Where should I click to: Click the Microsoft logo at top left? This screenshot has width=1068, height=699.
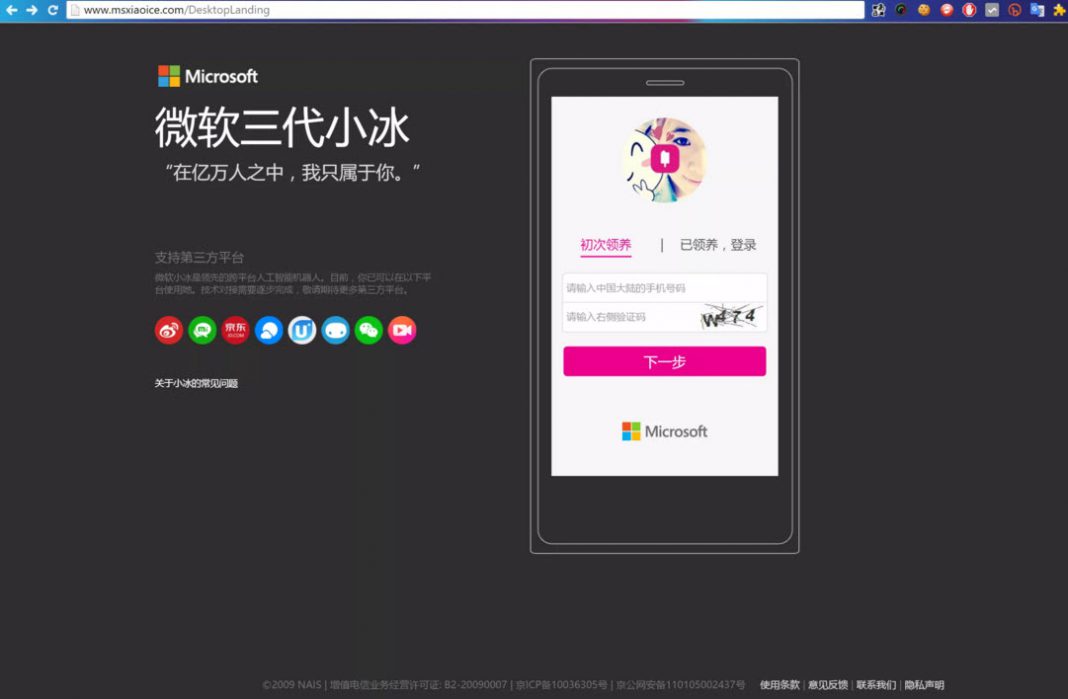tap(208, 76)
